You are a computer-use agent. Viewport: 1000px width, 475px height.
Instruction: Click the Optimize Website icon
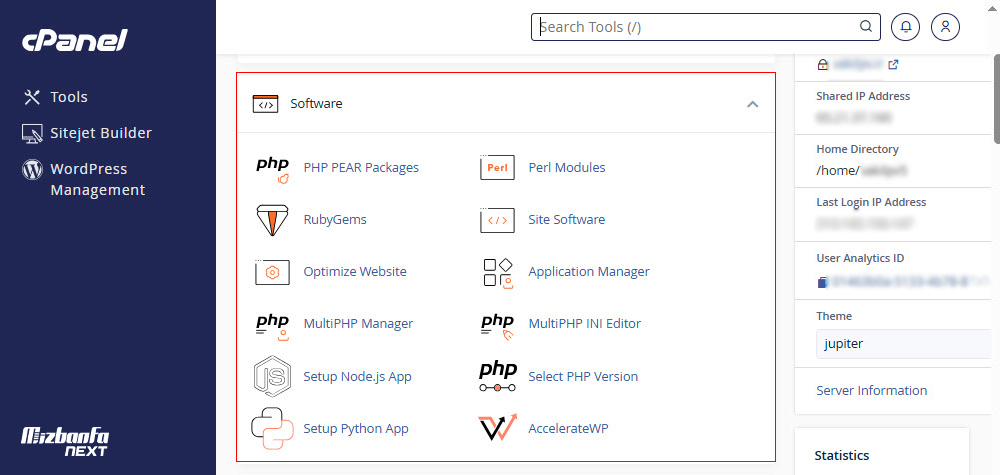[272, 272]
